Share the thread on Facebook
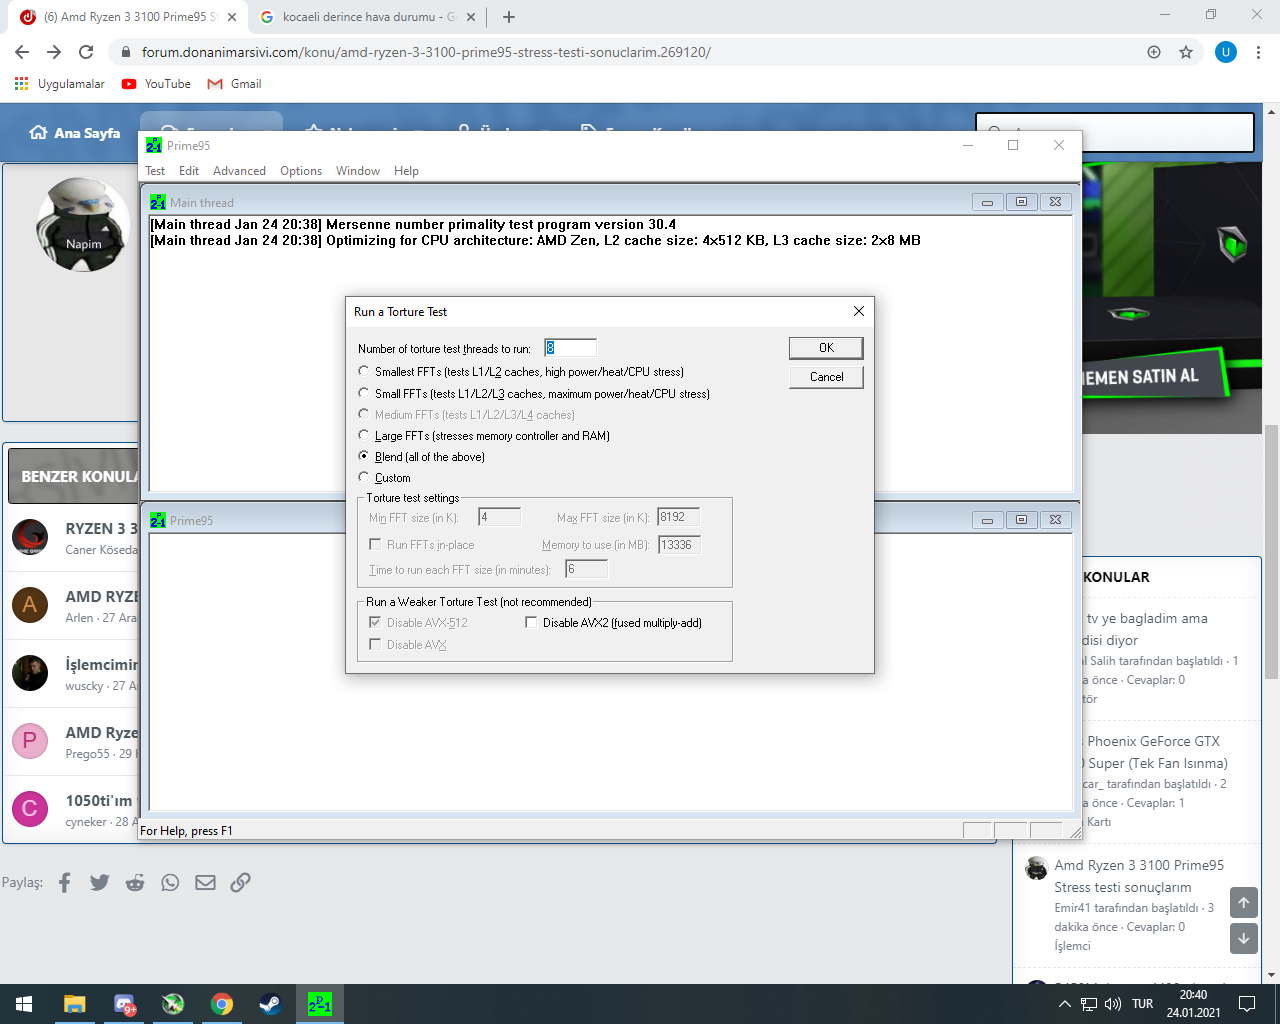This screenshot has width=1280, height=1024. 65,882
